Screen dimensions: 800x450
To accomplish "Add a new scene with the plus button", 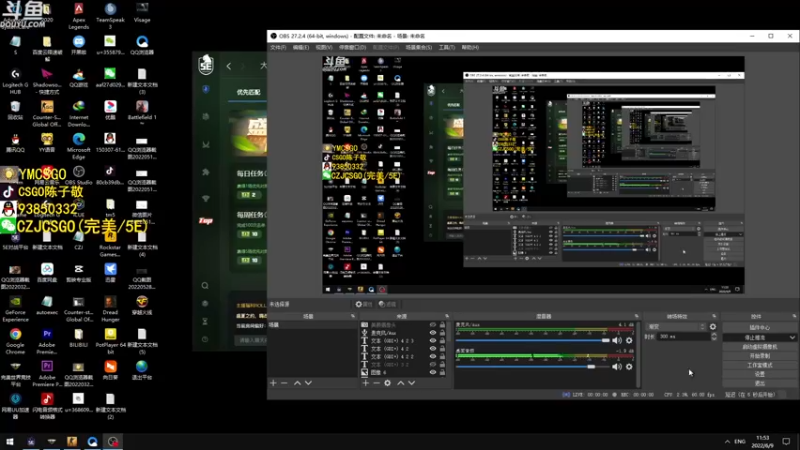I will coord(273,383).
